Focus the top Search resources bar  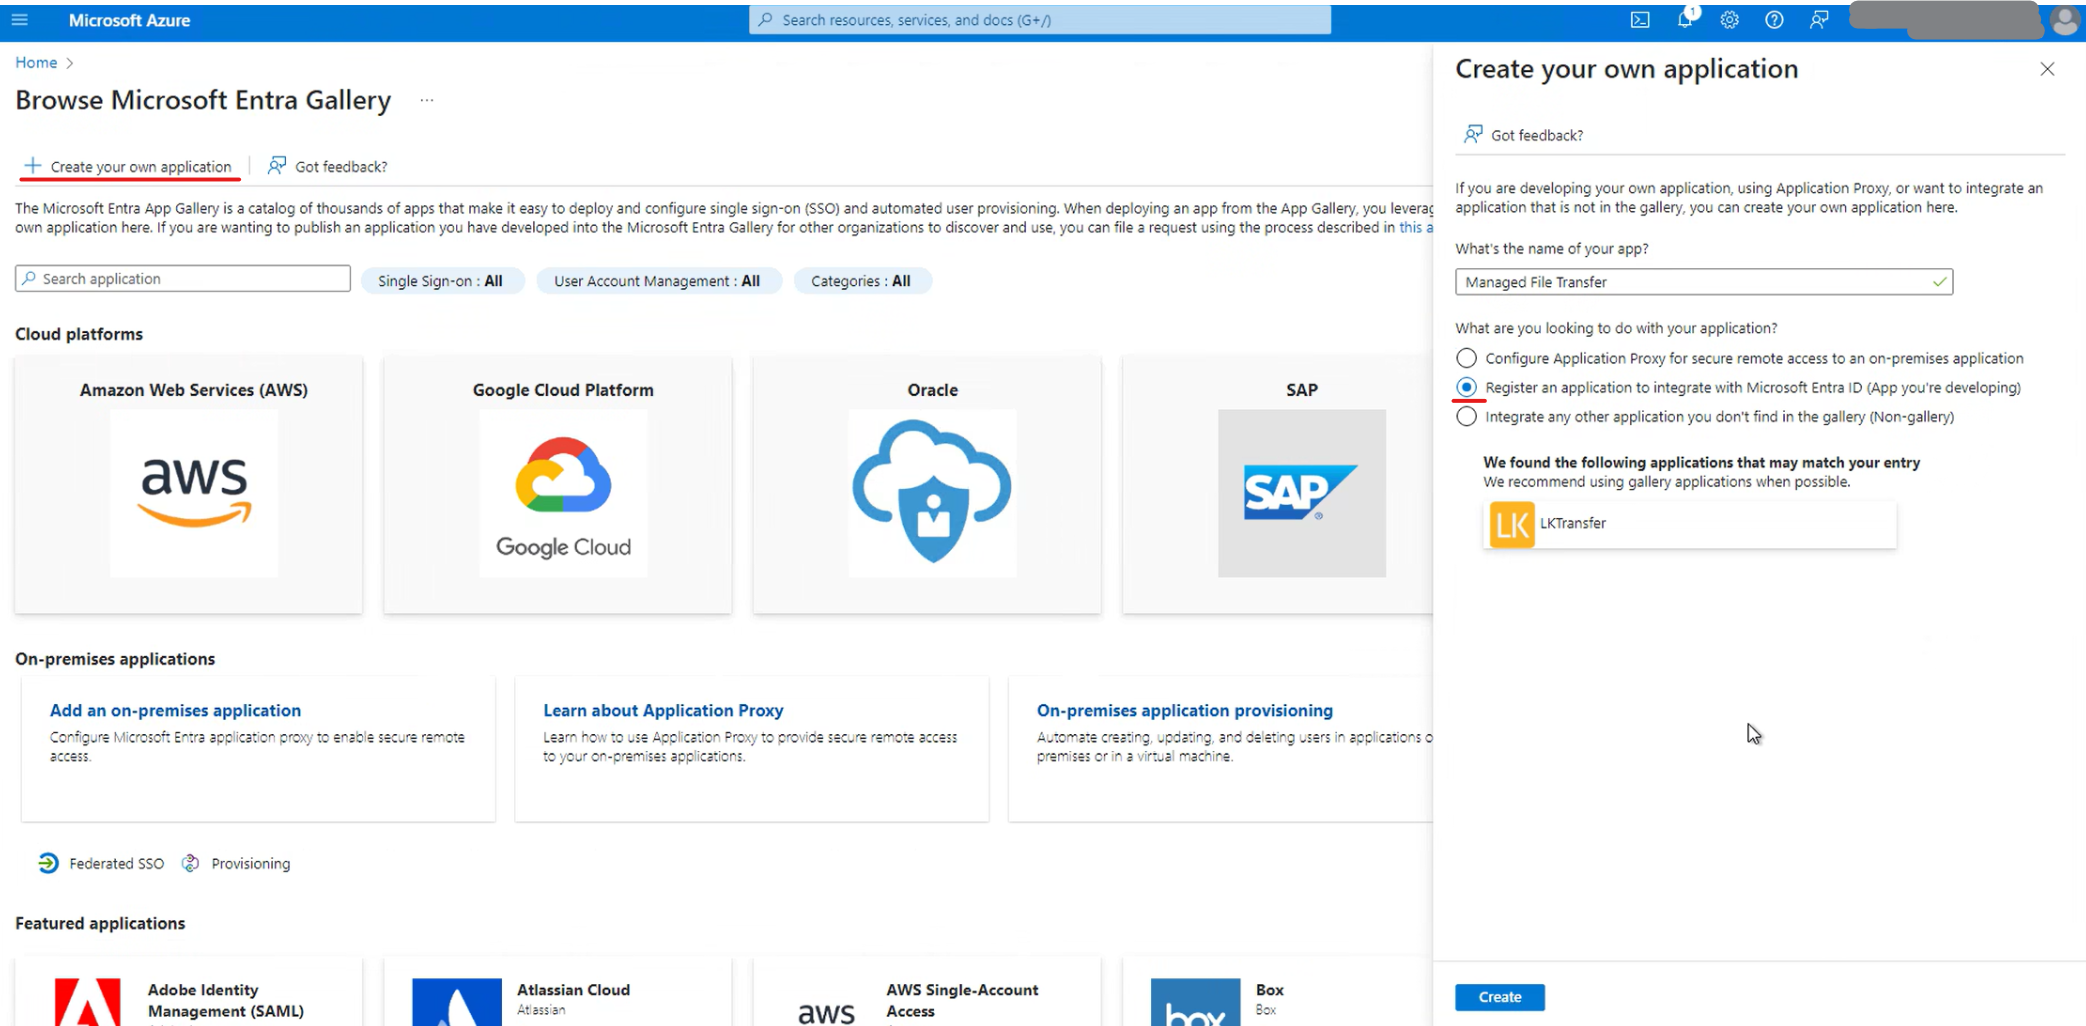pos(1040,20)
